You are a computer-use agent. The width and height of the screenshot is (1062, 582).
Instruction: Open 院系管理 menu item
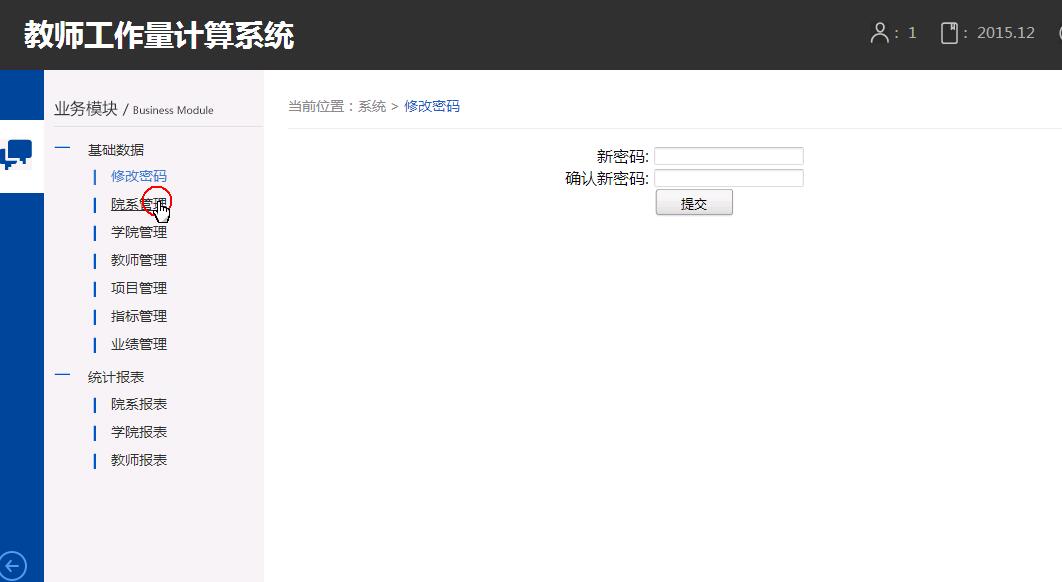(139, 204)
